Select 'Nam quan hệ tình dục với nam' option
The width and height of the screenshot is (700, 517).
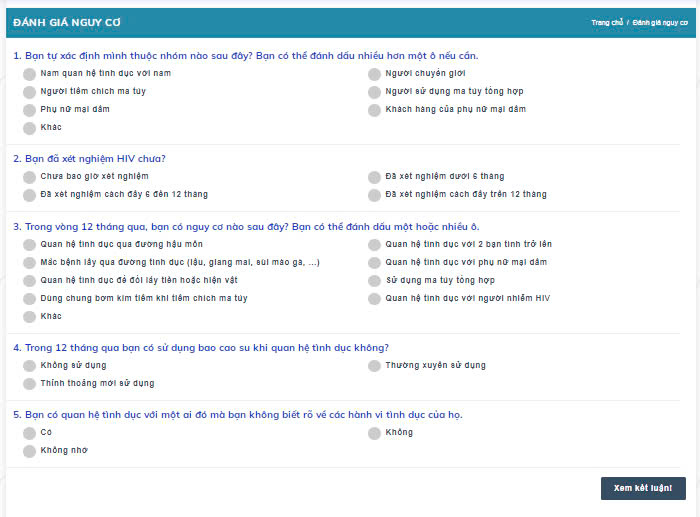point(30,74)
